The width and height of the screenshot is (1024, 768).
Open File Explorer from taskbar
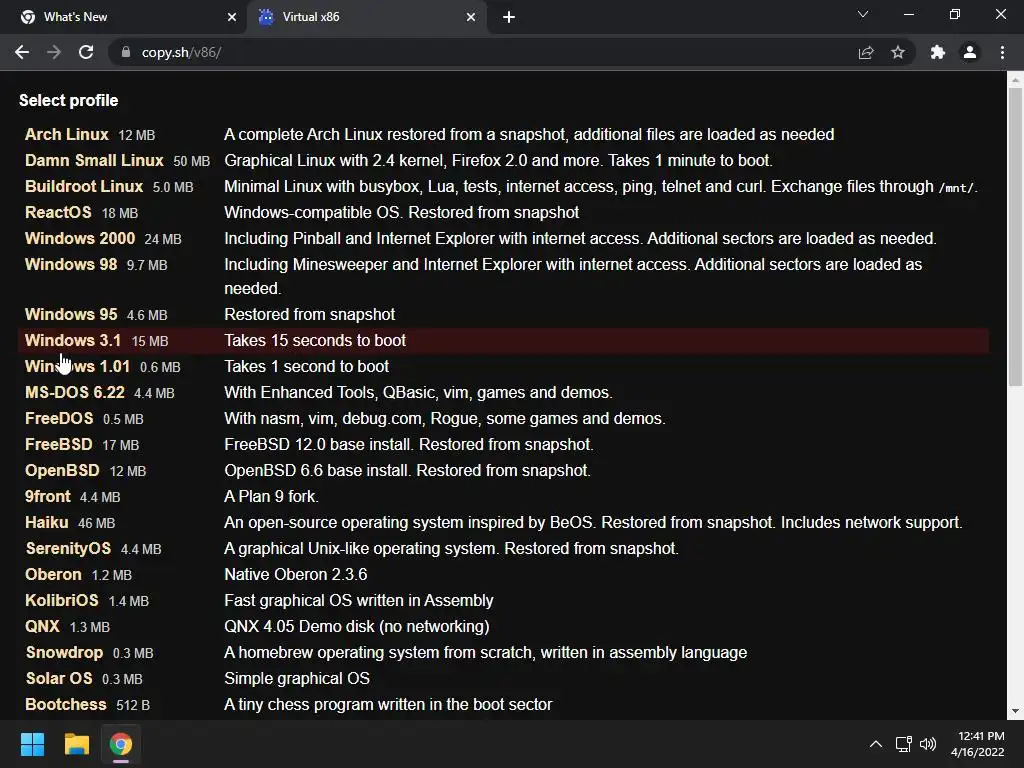point(76,744)
